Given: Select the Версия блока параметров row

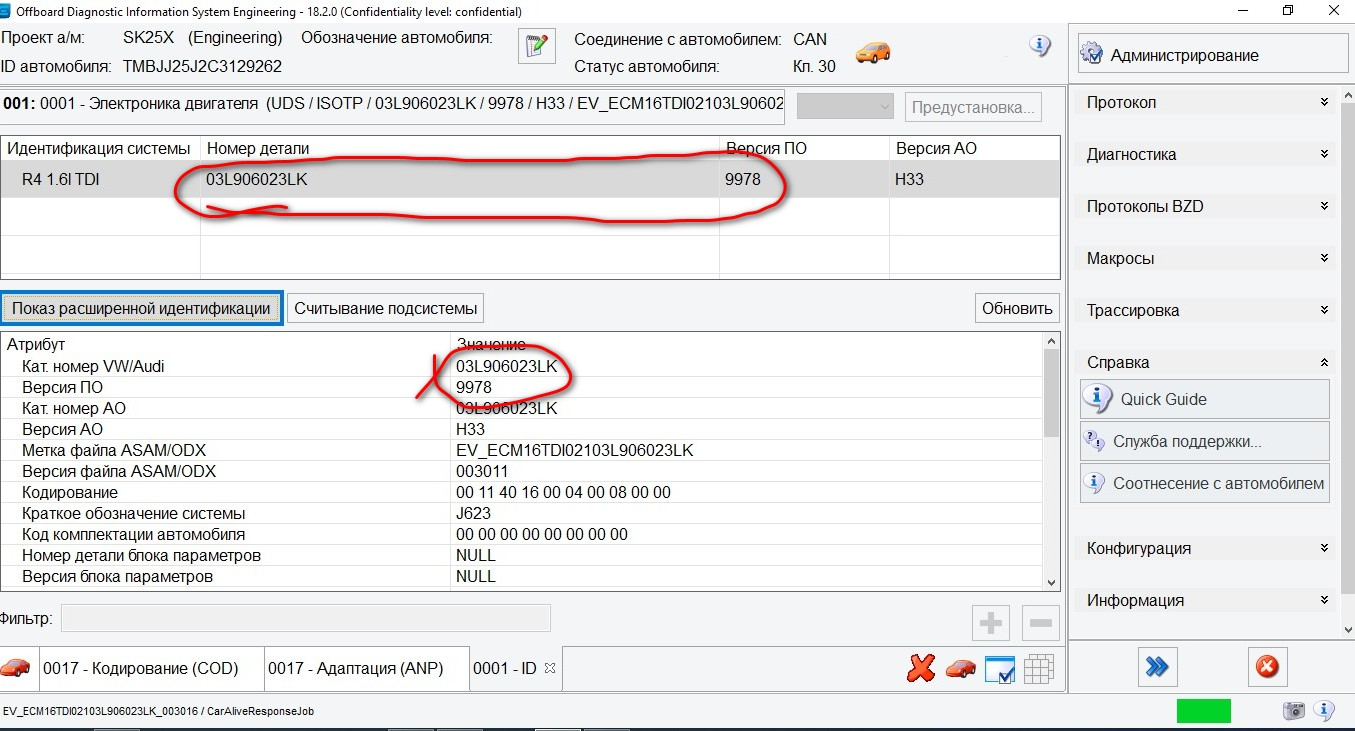Looking at the screenshot, I should (x=522, y=576).
